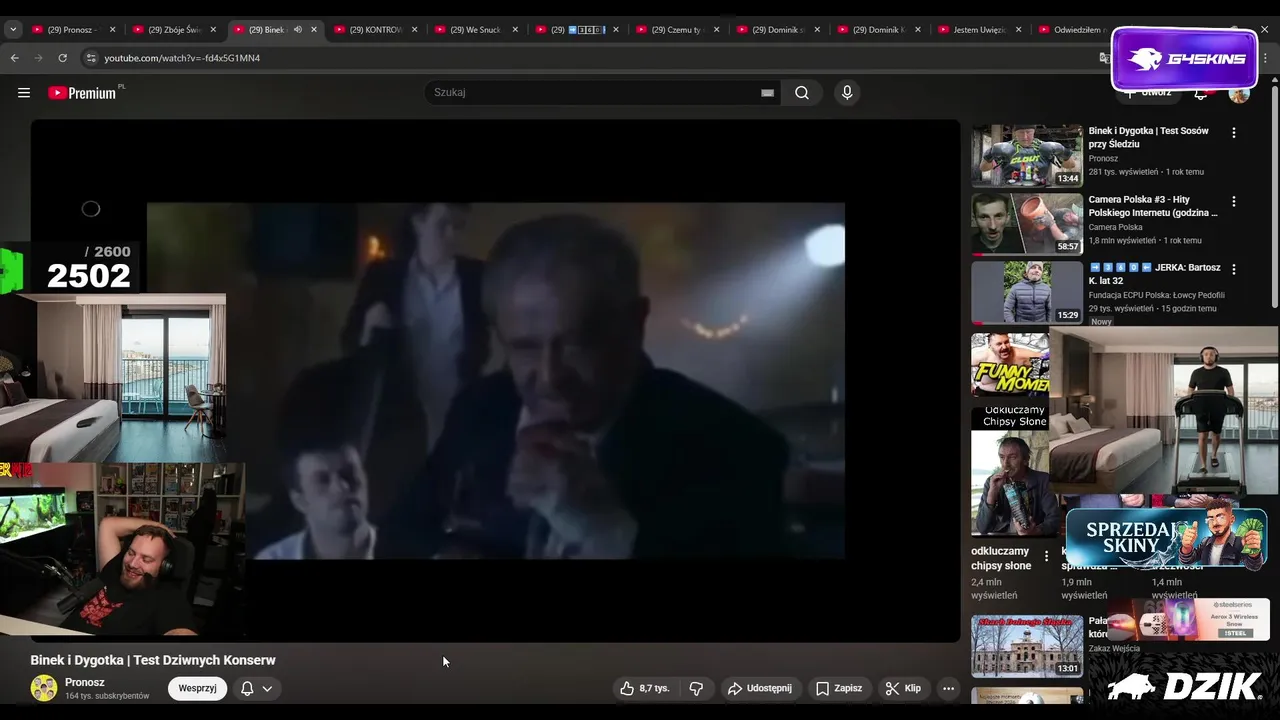Viewport: 1280px width, 720px height.
Task: Open the Pronosz channel name link
Action: (85, 682)
